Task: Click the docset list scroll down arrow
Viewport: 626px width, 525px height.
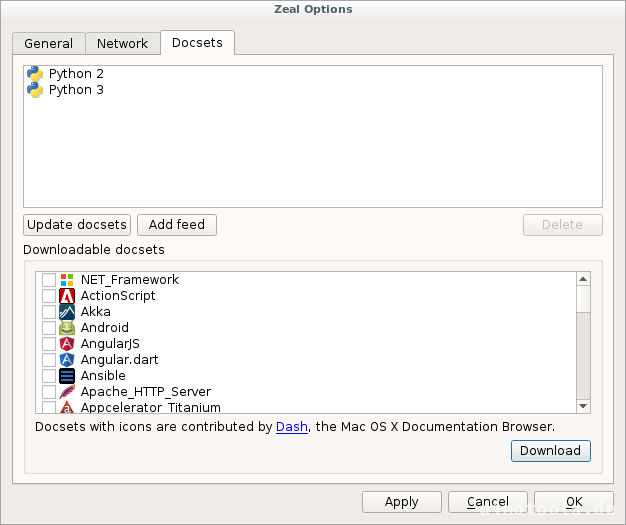Action: [x=583, y=406]
